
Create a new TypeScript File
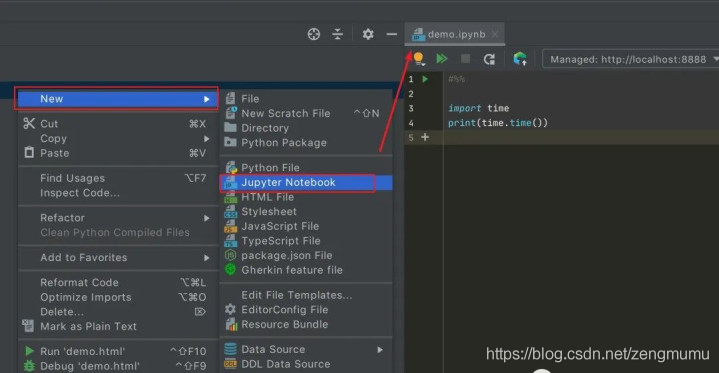pyautogui.click(x=306, y=241)
